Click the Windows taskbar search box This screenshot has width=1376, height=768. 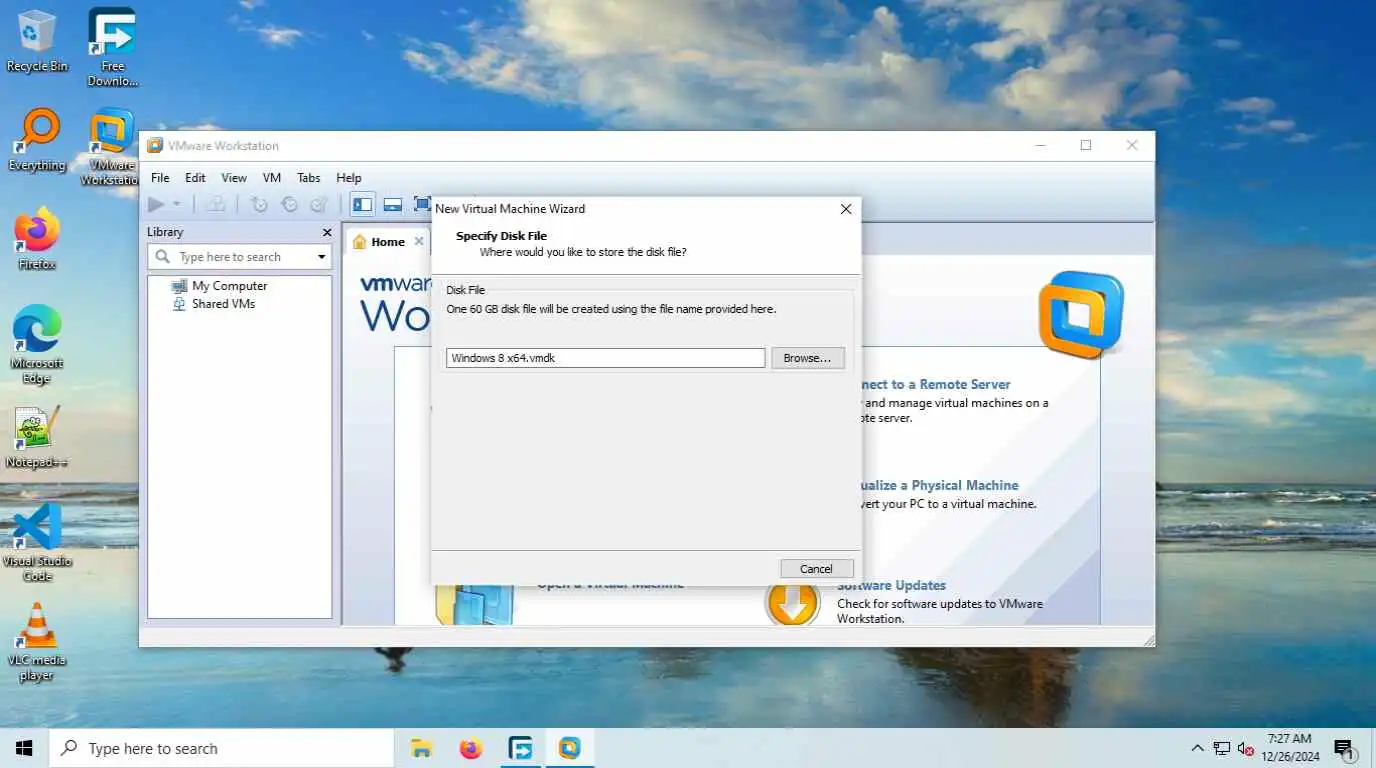point(221,748)
